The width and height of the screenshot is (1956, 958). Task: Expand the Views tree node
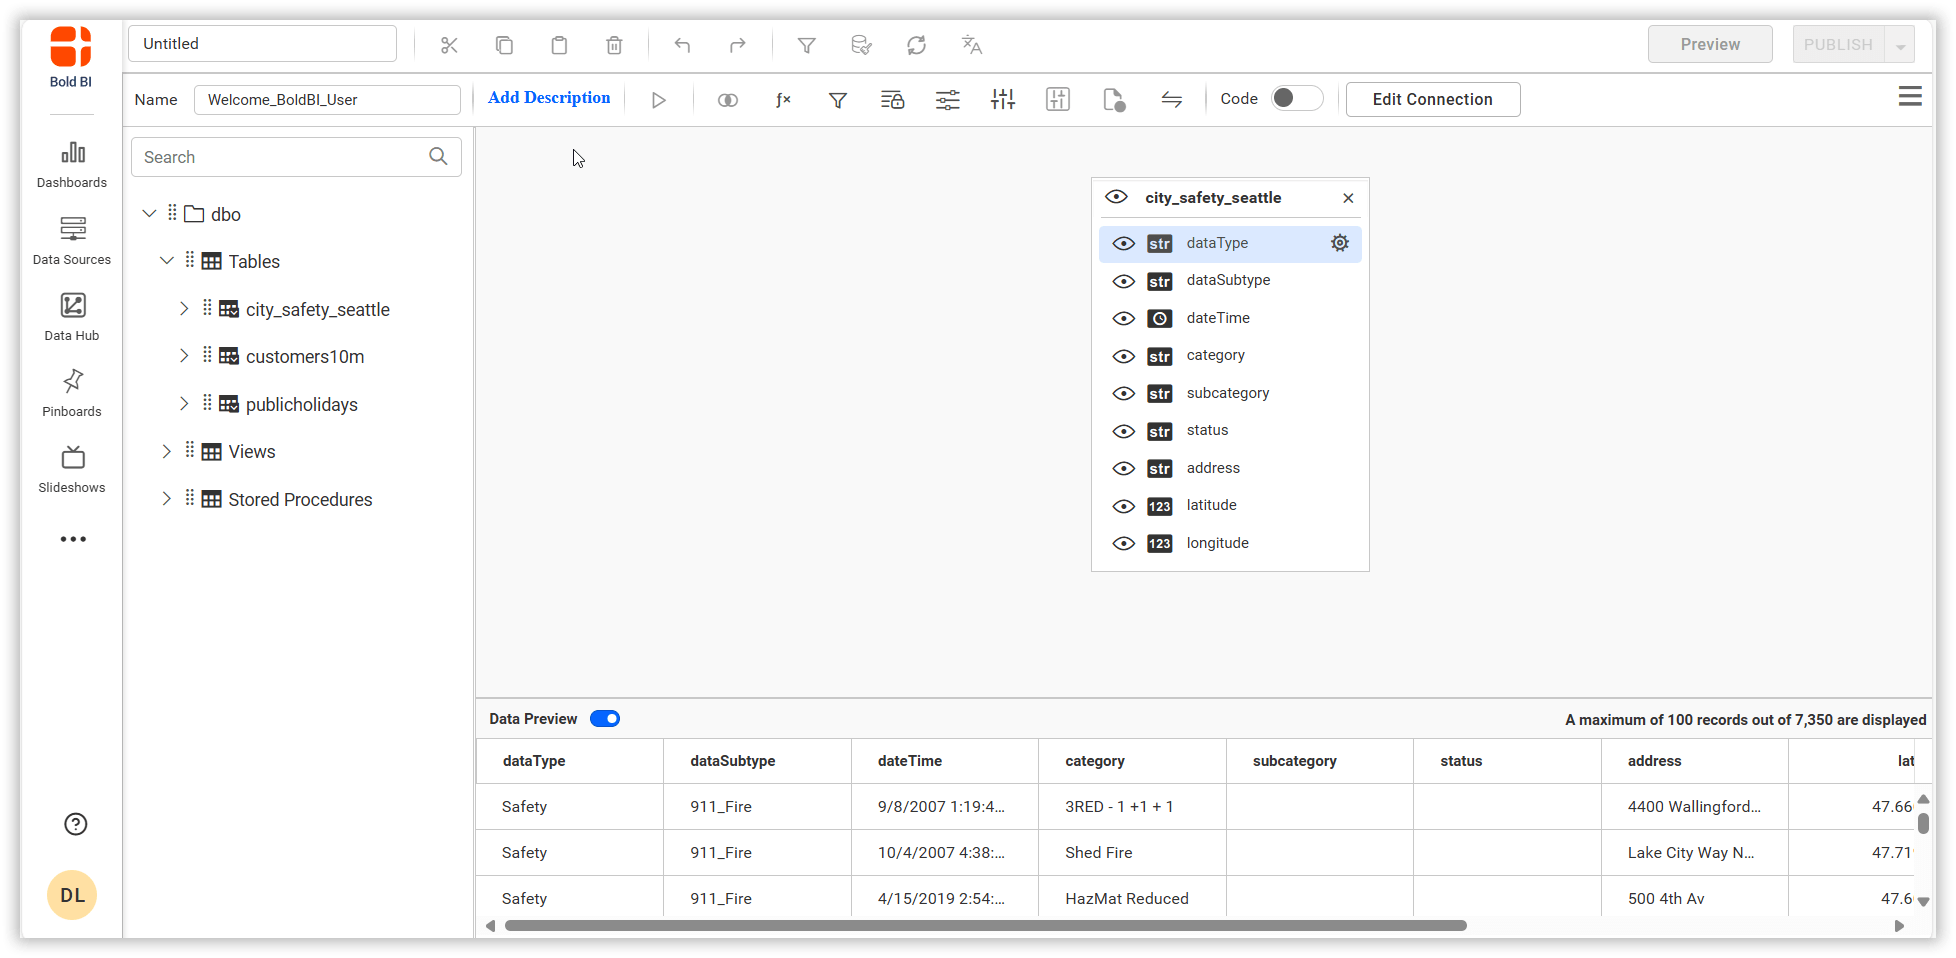click(167, 451)
